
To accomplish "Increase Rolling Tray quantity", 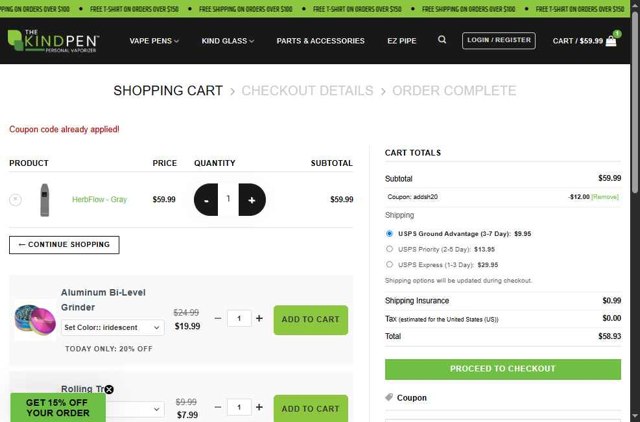I will [259, 407].
